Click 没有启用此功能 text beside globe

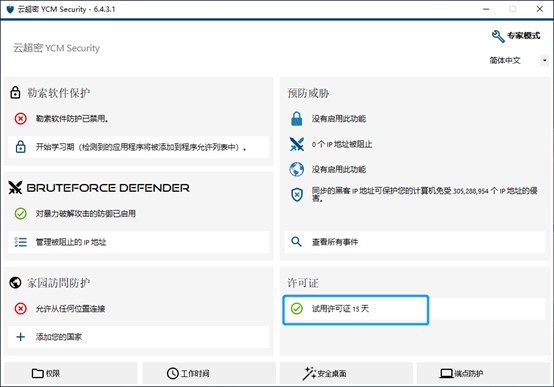pos(338,169)
